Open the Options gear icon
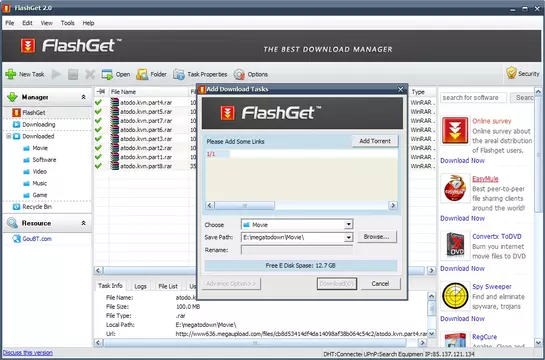The height and width of the screenshot is (360, 545). [x=239, y=74]
